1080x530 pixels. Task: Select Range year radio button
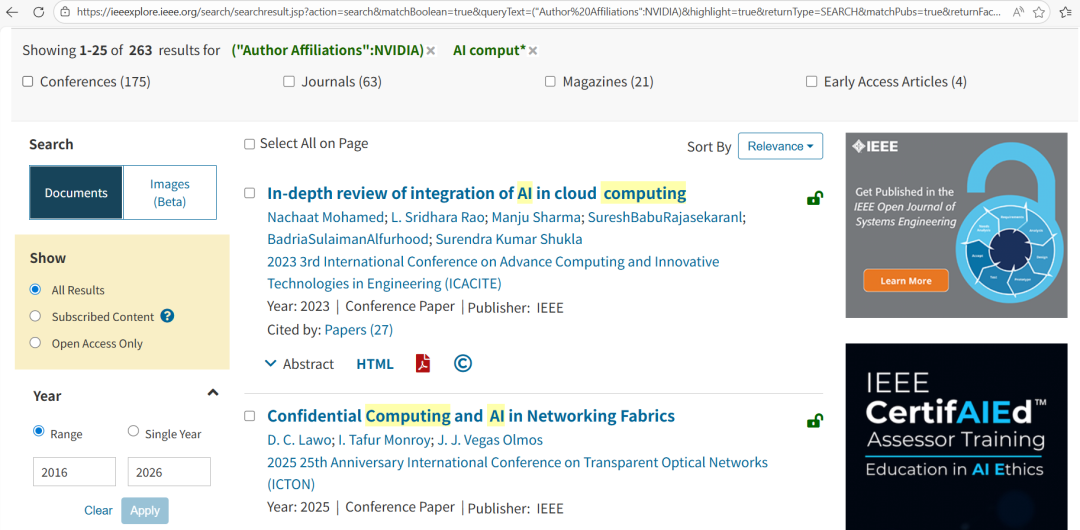[39, 432]
